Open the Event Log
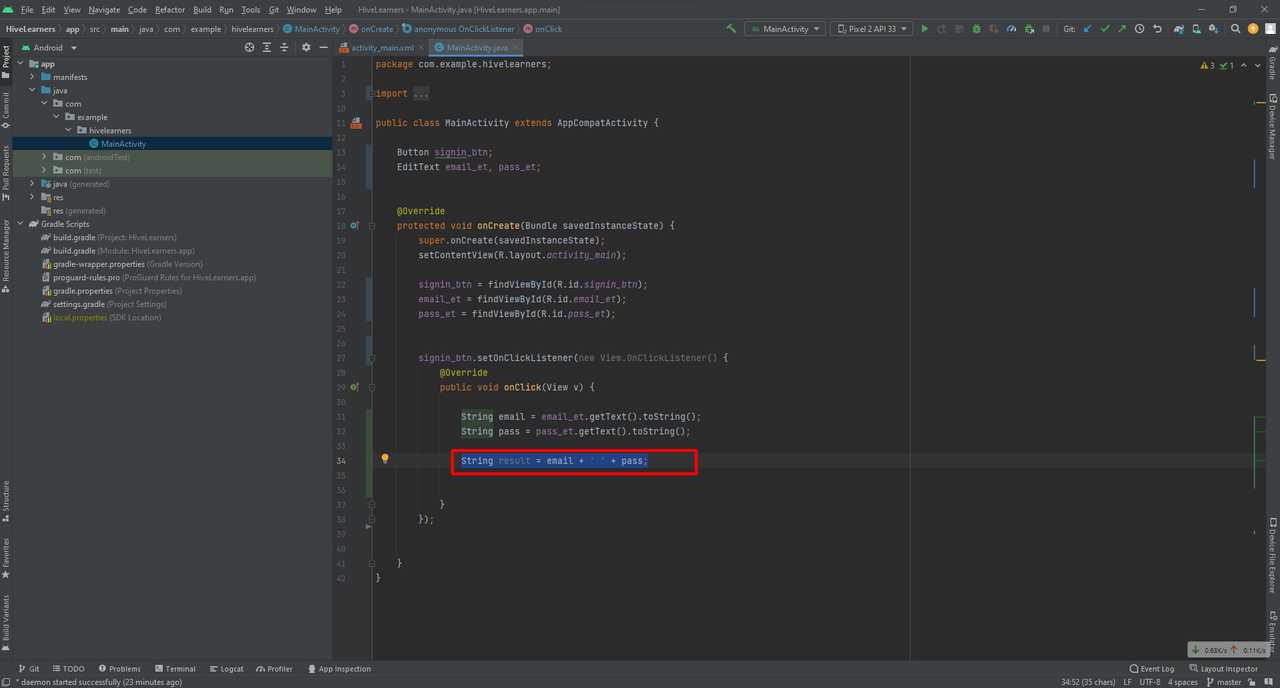This screenshot has height=688, width=1280. (x=1151, y=669)
